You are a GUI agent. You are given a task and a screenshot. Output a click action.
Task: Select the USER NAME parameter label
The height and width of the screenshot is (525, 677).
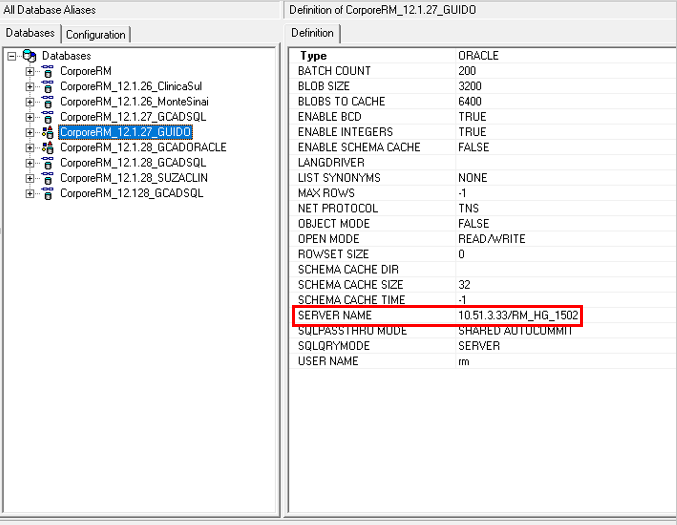pos(328,361)
